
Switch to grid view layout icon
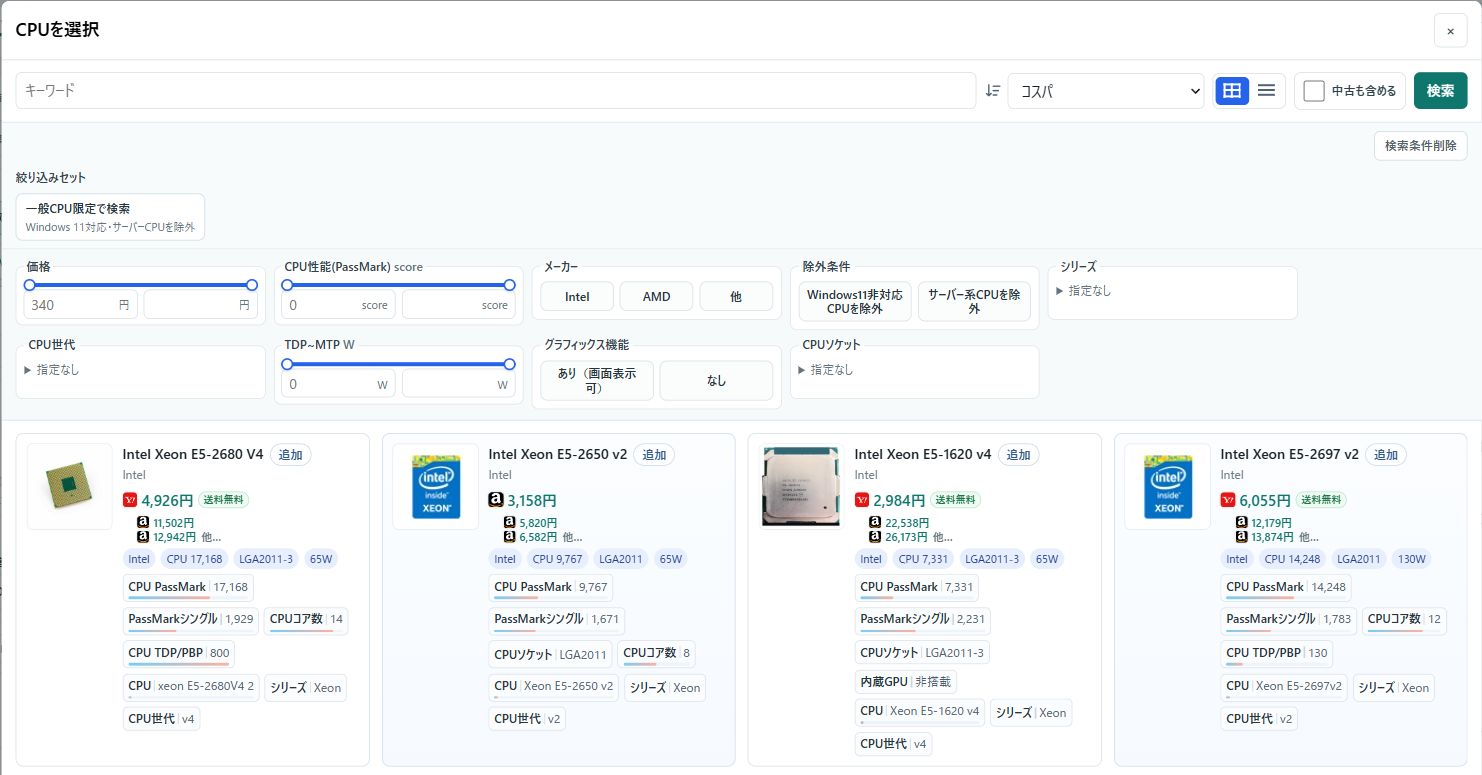click(1232, 90)
